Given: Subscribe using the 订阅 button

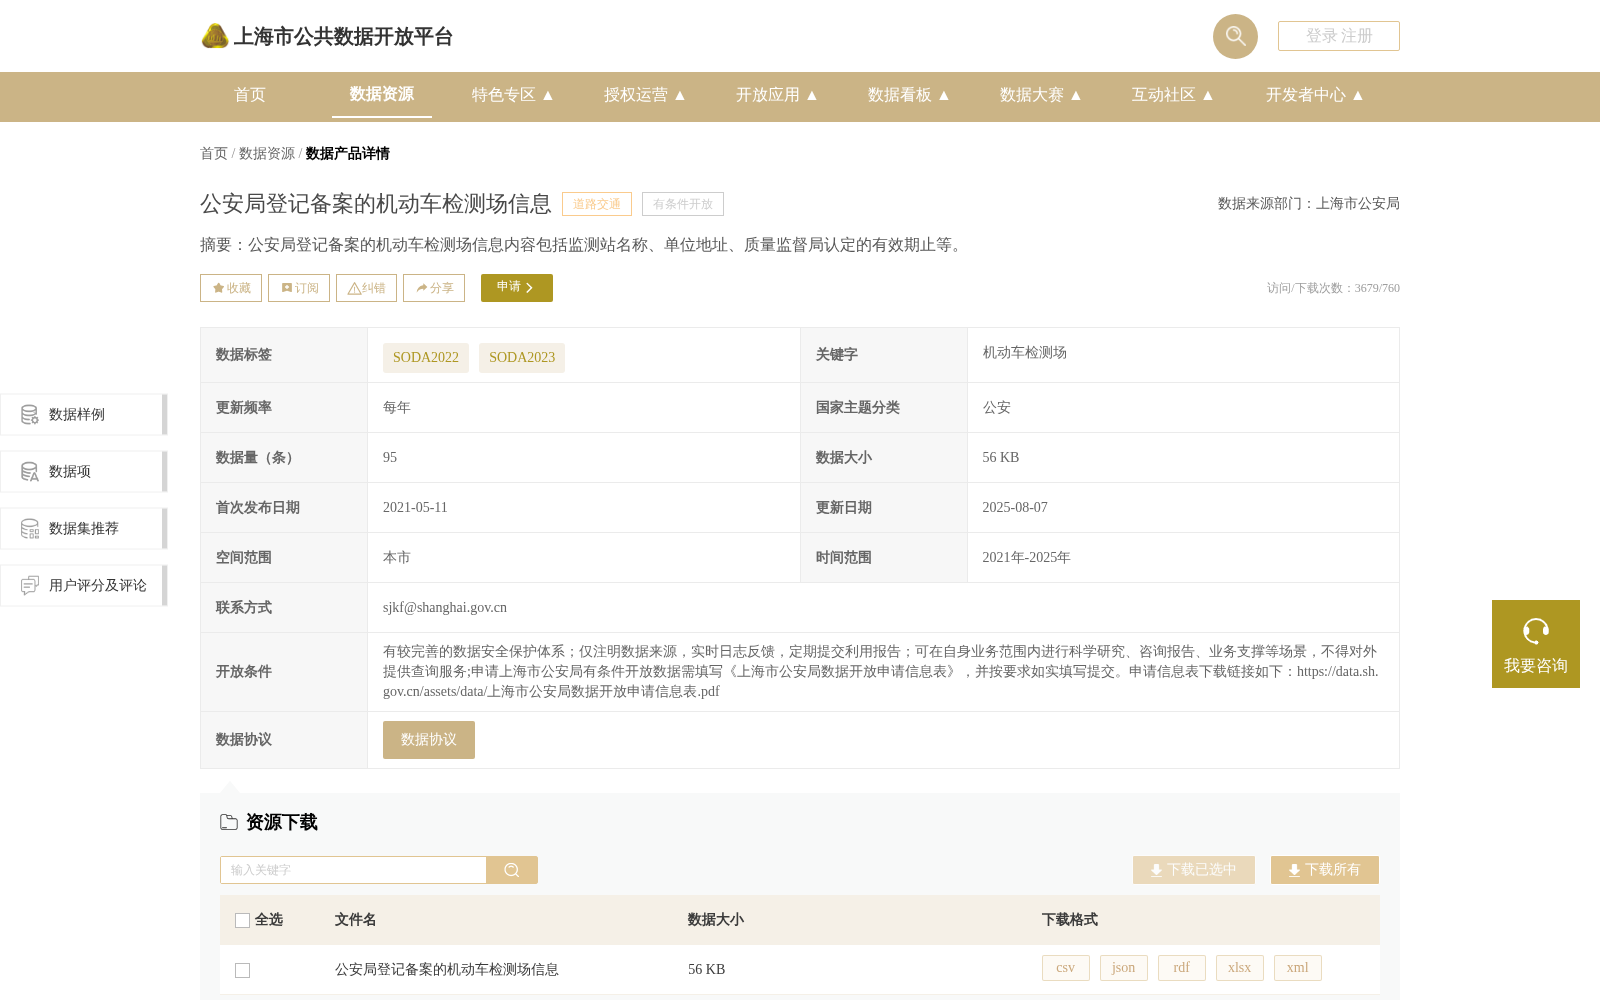Looking at the screenshot, I should tap(299, 288).
